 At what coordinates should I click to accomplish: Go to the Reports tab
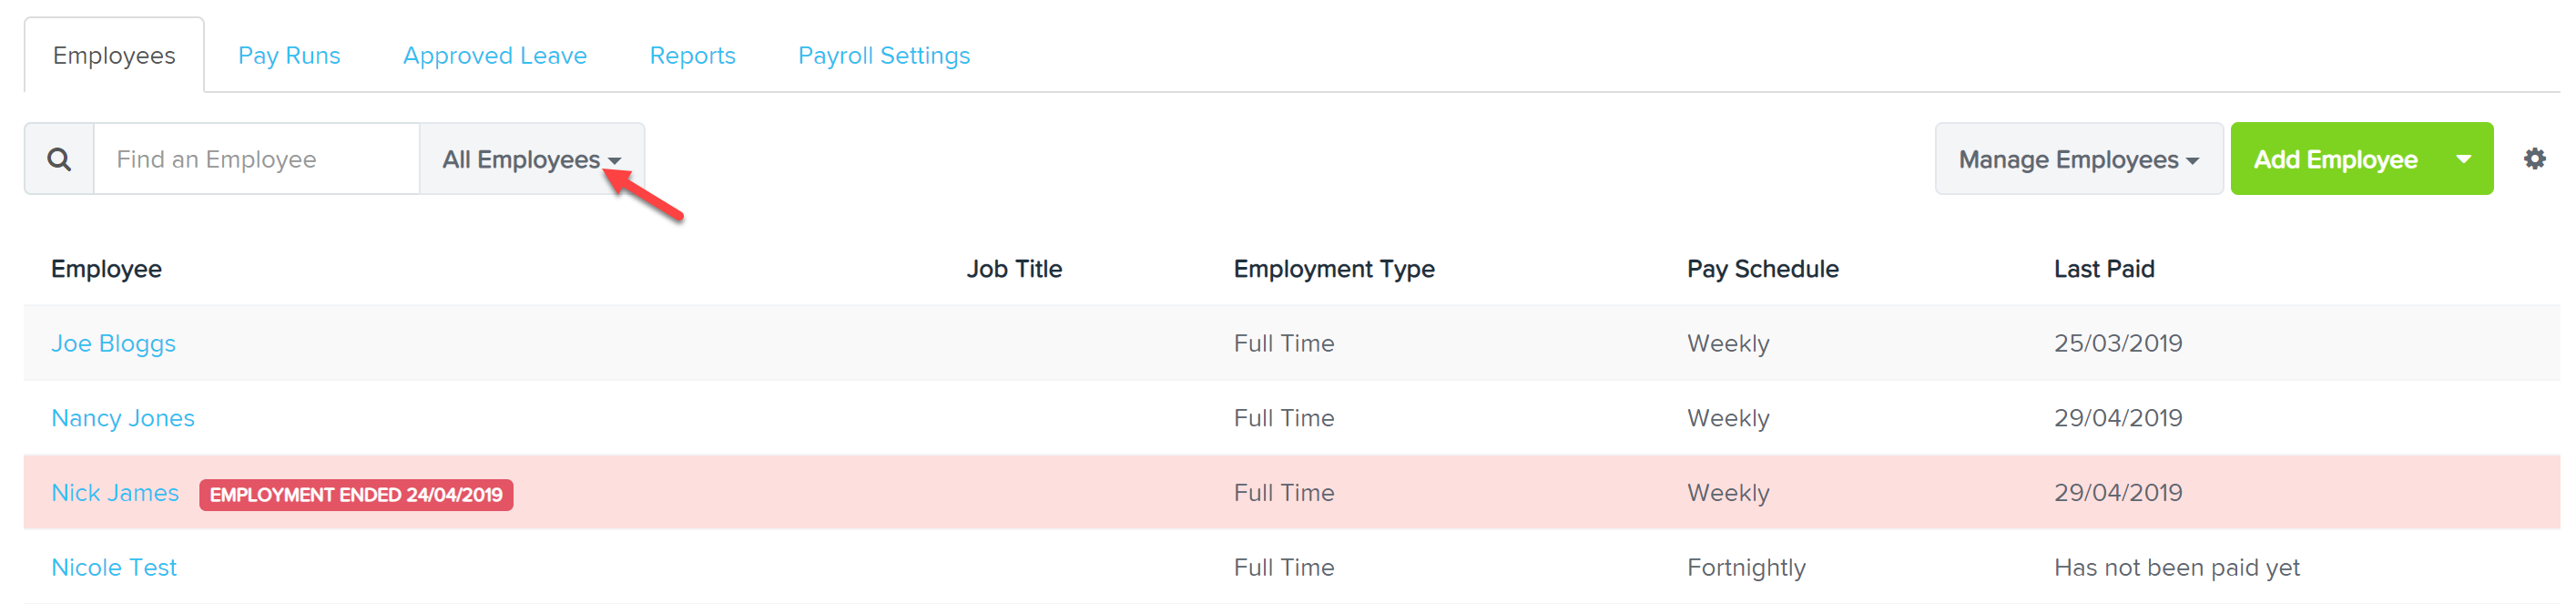click(692, 56)
